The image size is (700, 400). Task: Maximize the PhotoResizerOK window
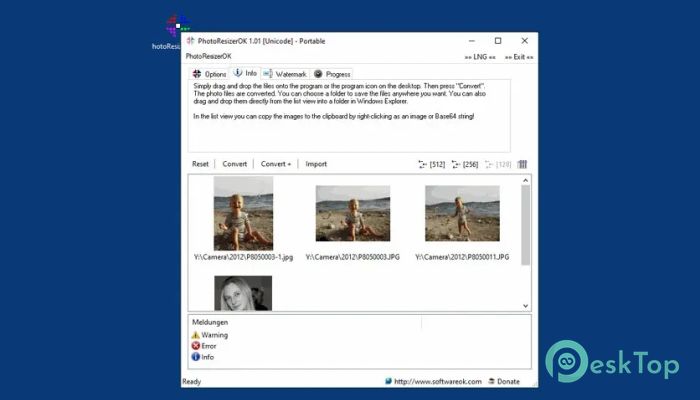click(498, 41)
